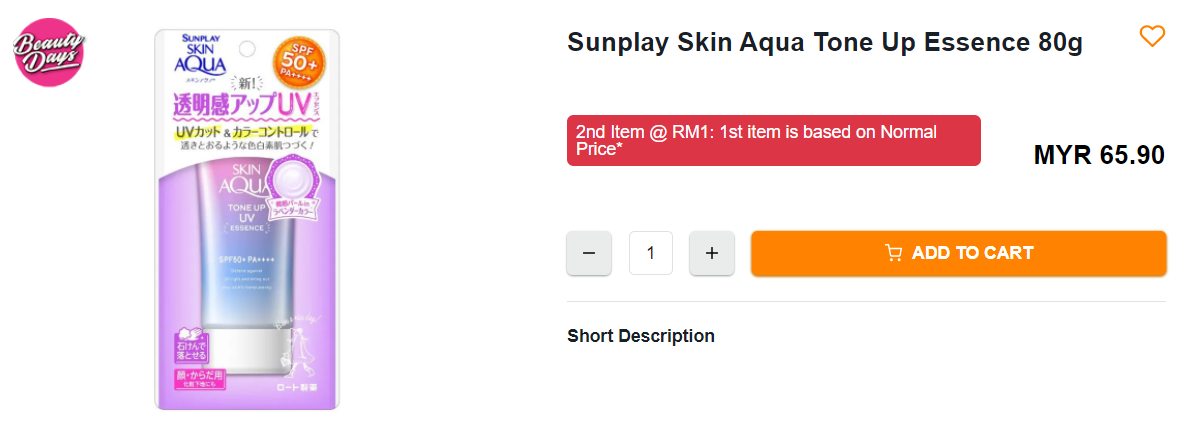Screen dimensions: 1190x423
Task: Open the sunscreen product image
Action: click(247, 220)
